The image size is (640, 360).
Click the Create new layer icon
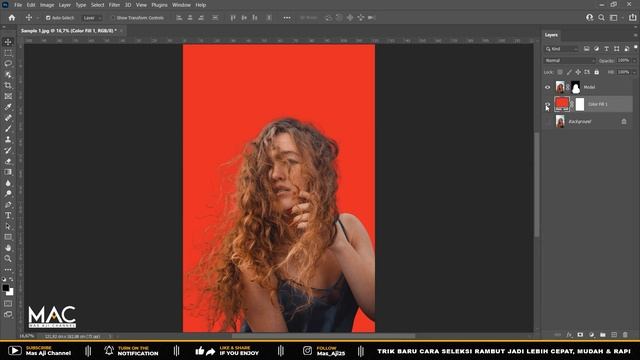click(614, 335)
